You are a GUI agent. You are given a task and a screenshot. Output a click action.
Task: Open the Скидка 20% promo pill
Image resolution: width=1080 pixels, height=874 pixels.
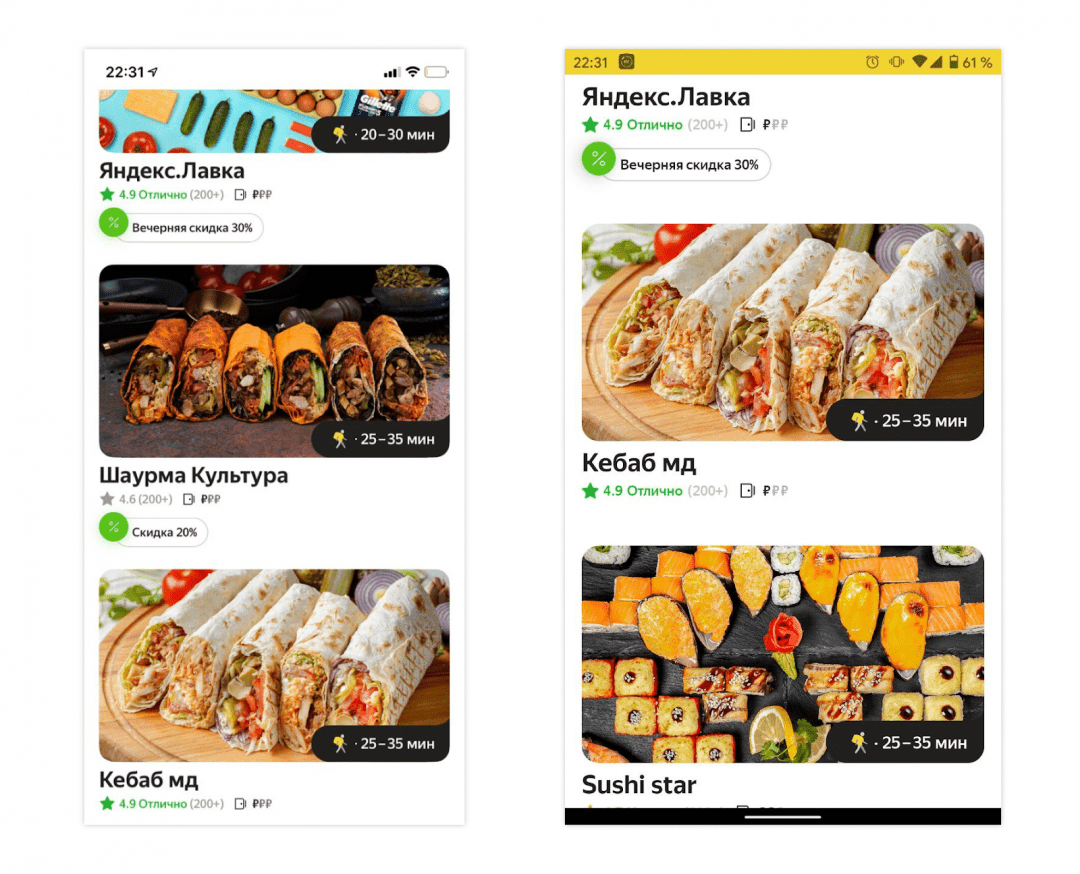(x=154, y=532)
